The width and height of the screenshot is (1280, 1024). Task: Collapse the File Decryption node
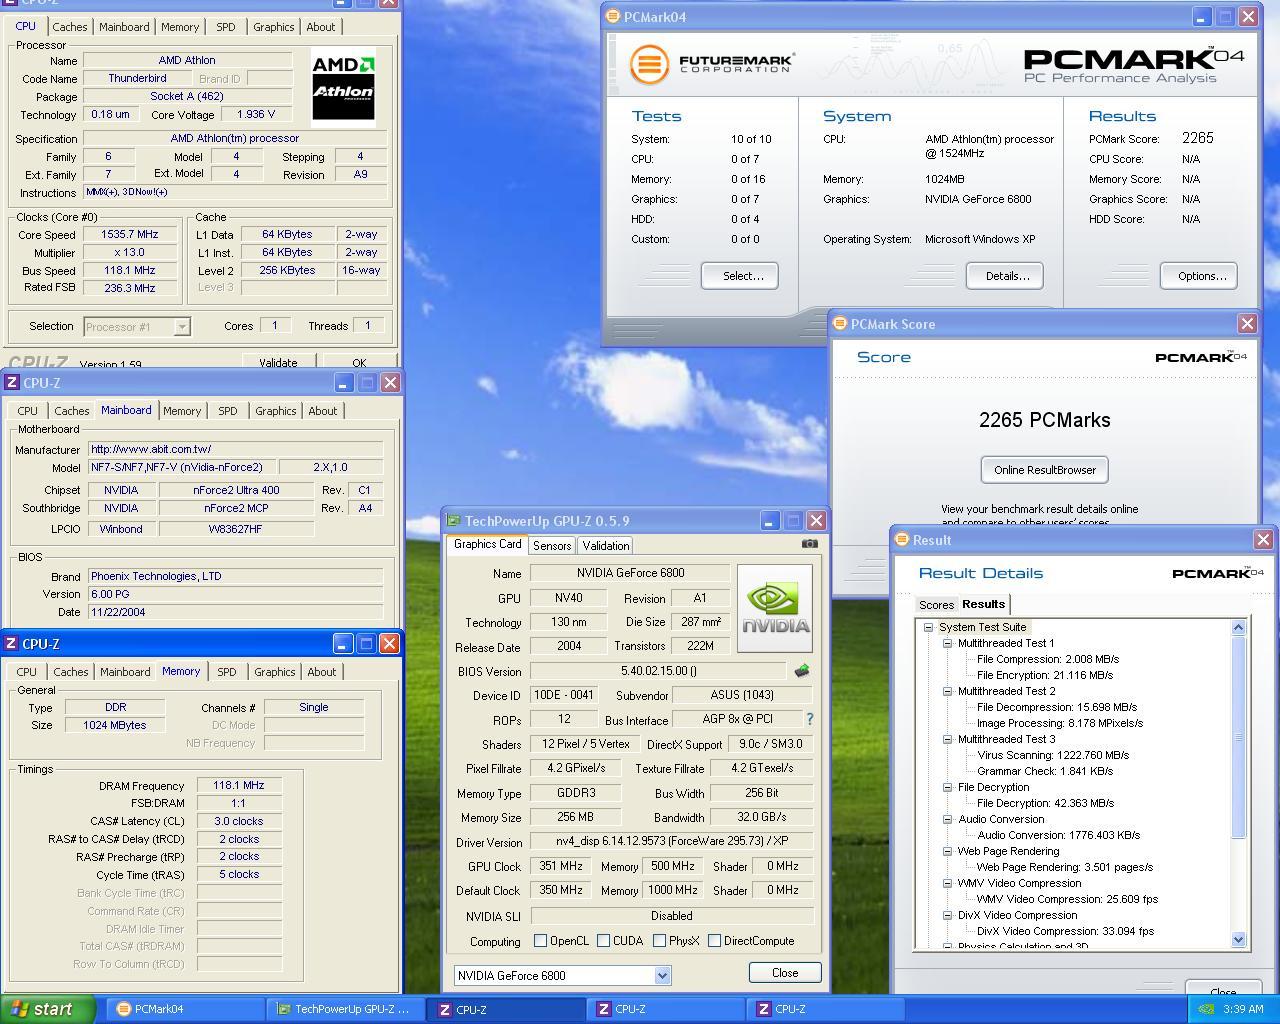tap(948, 788)
